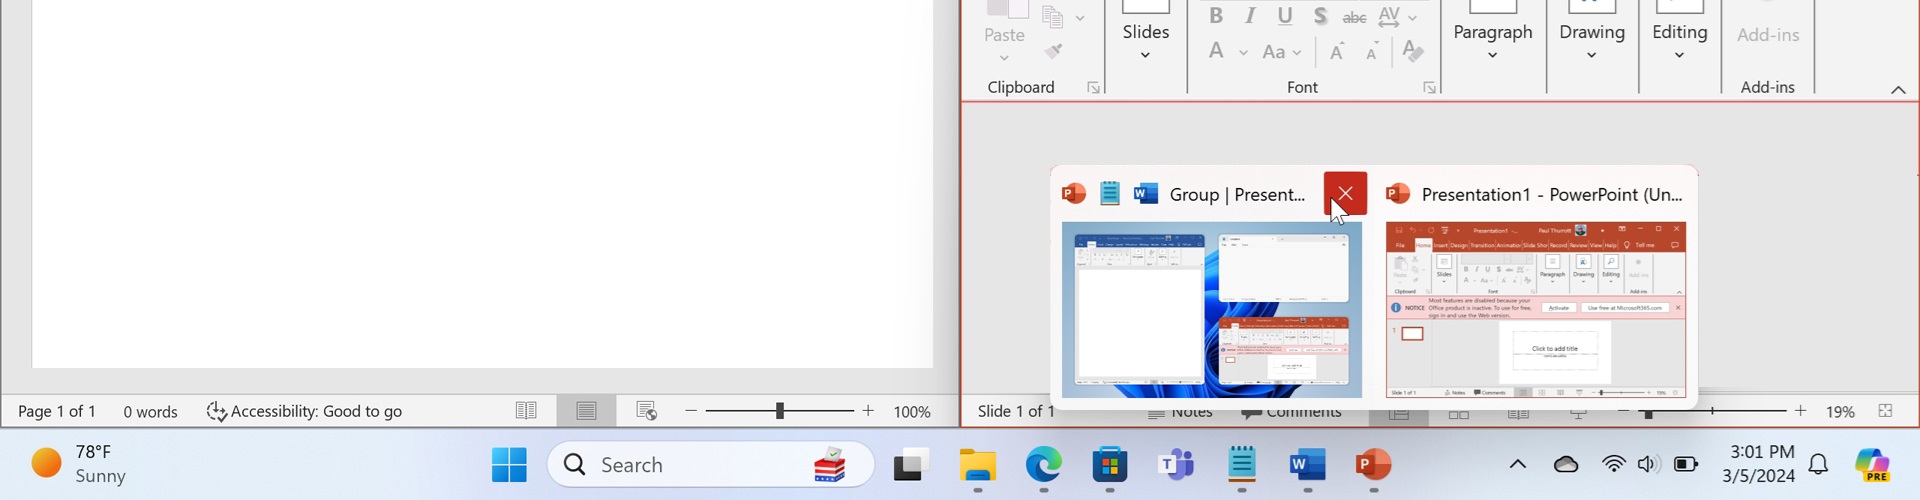Screen dimensions: 1920x500
Task: Open Copilot Preview in the taskbar
Action: (1872, 465)
